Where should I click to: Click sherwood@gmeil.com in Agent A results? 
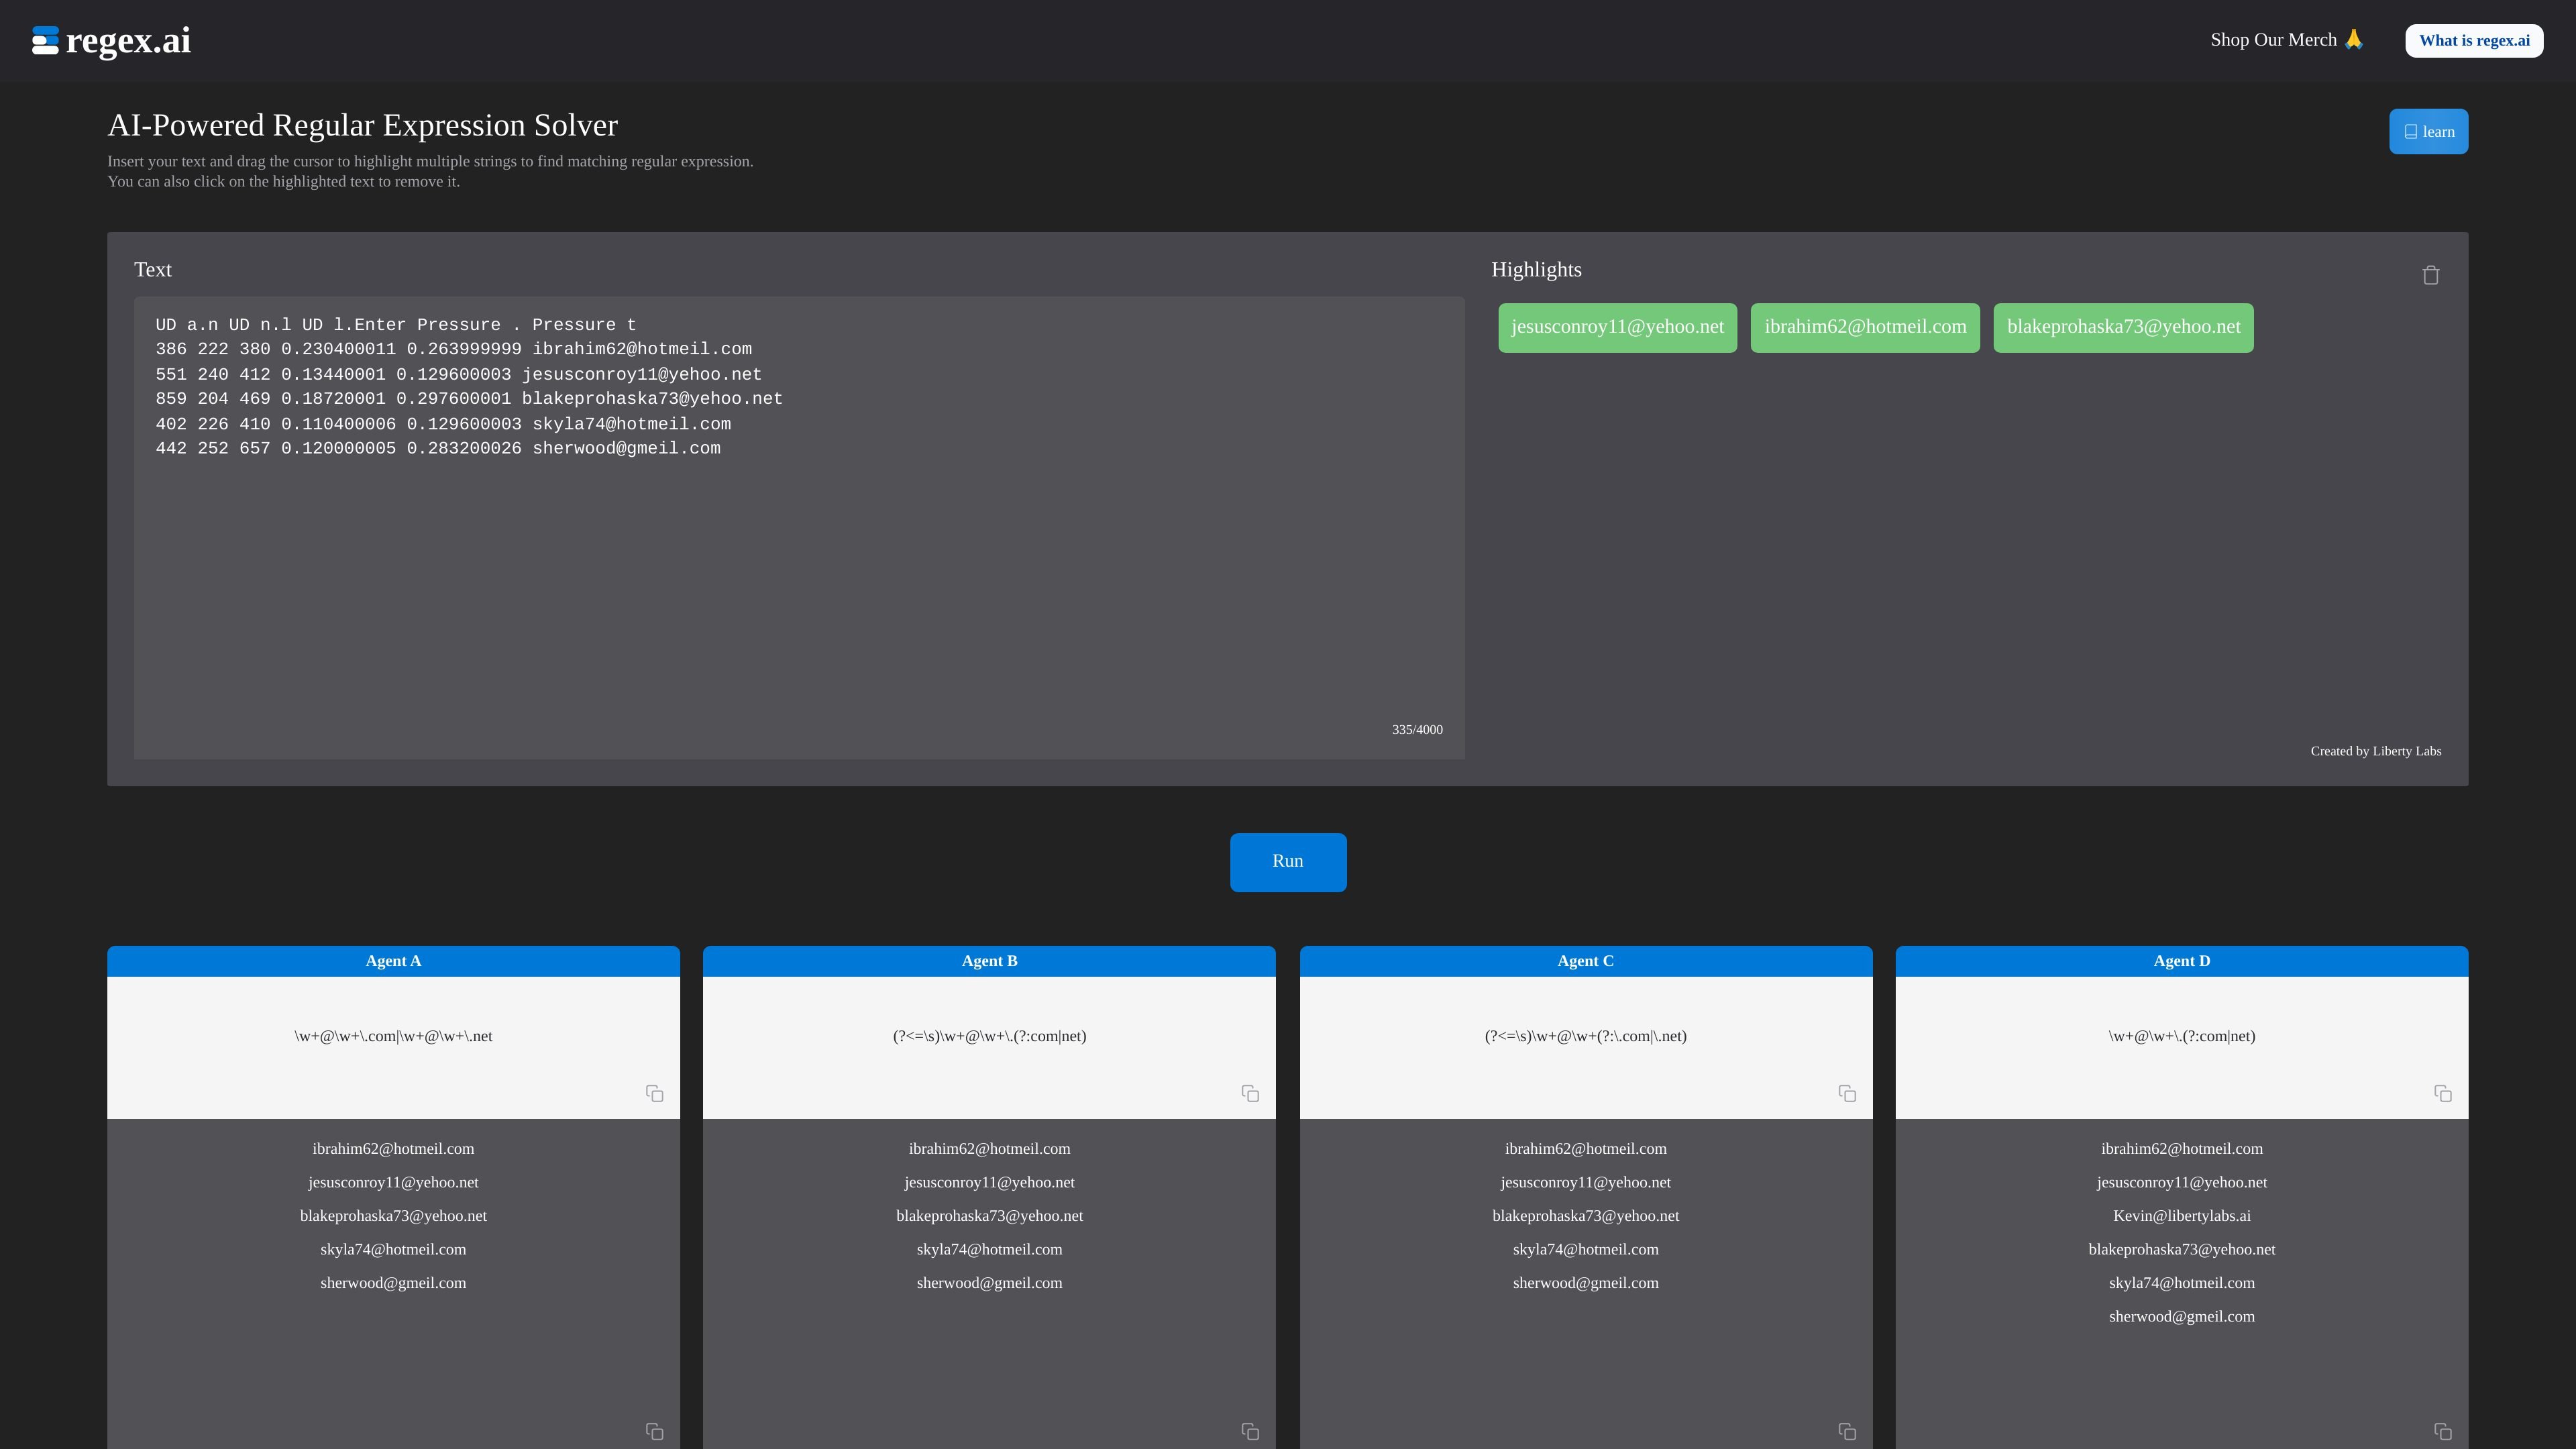(393, 1283)
